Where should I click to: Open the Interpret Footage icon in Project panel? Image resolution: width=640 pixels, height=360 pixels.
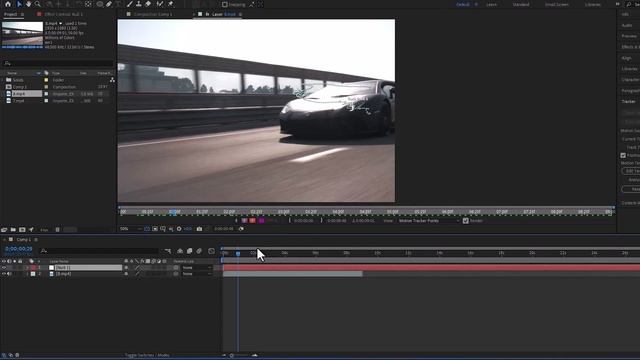[x=4, y=230]
